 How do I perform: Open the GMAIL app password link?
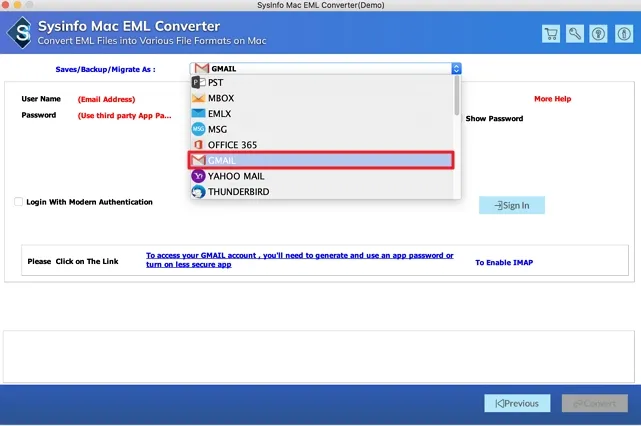coord(300,260)
